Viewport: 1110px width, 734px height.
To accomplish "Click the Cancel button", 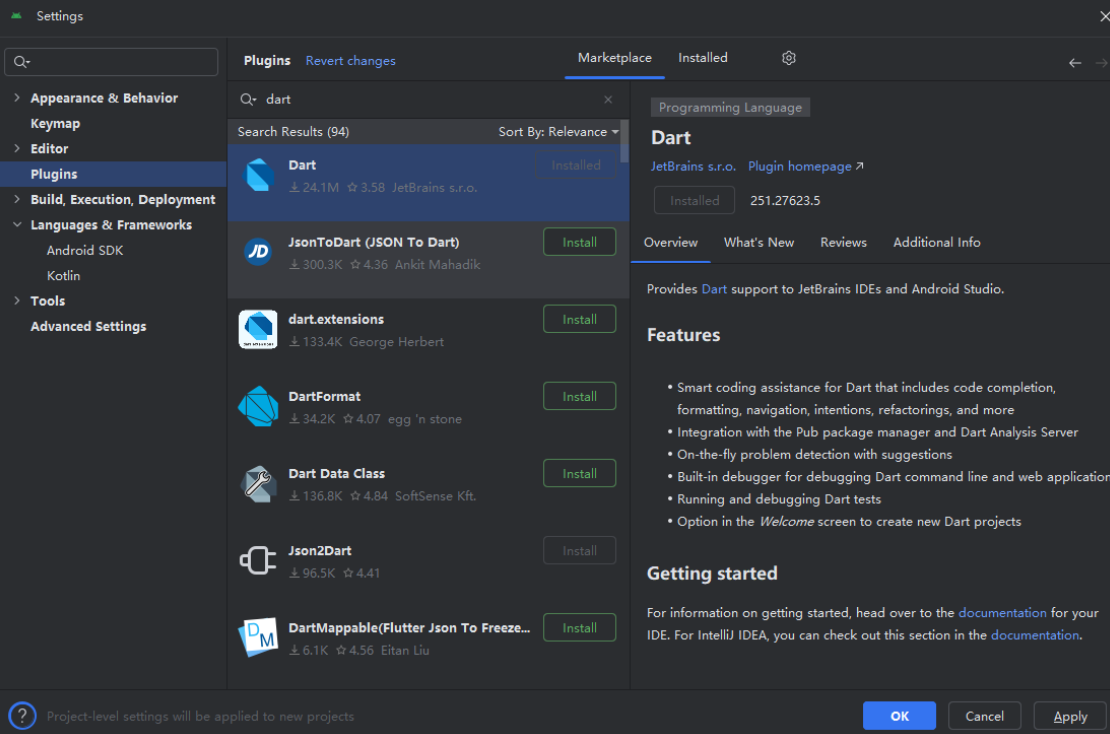I will pos(984,716).
